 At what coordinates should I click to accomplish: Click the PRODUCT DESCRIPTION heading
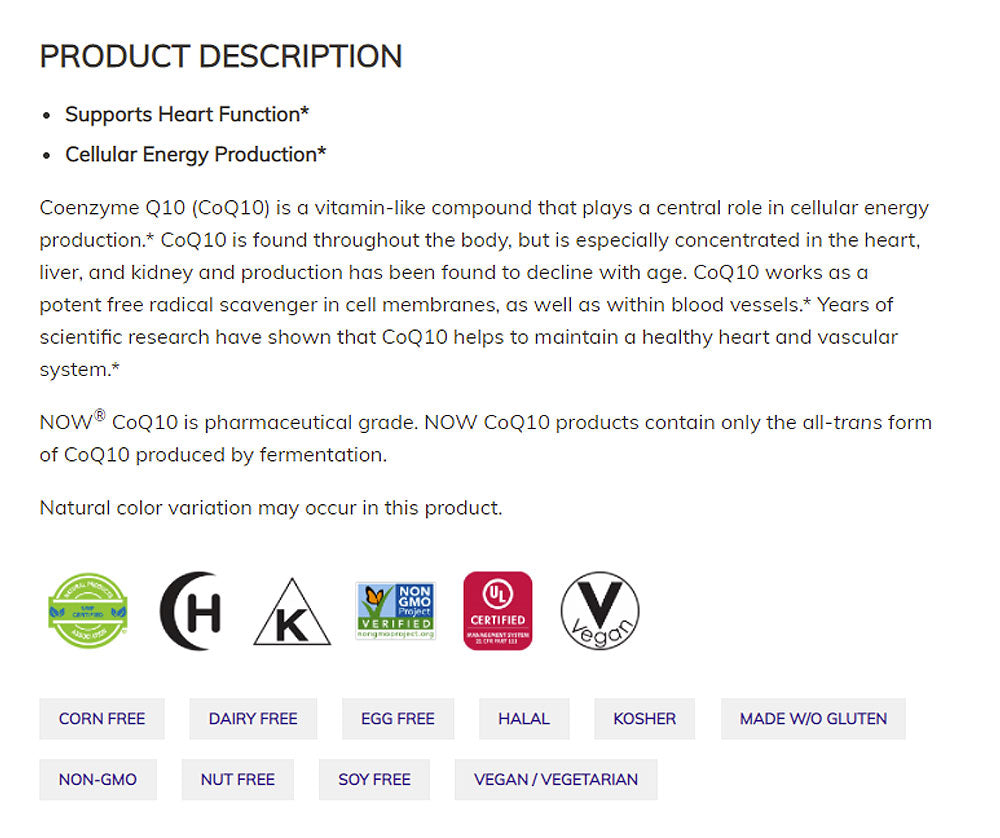coord(221,56)
